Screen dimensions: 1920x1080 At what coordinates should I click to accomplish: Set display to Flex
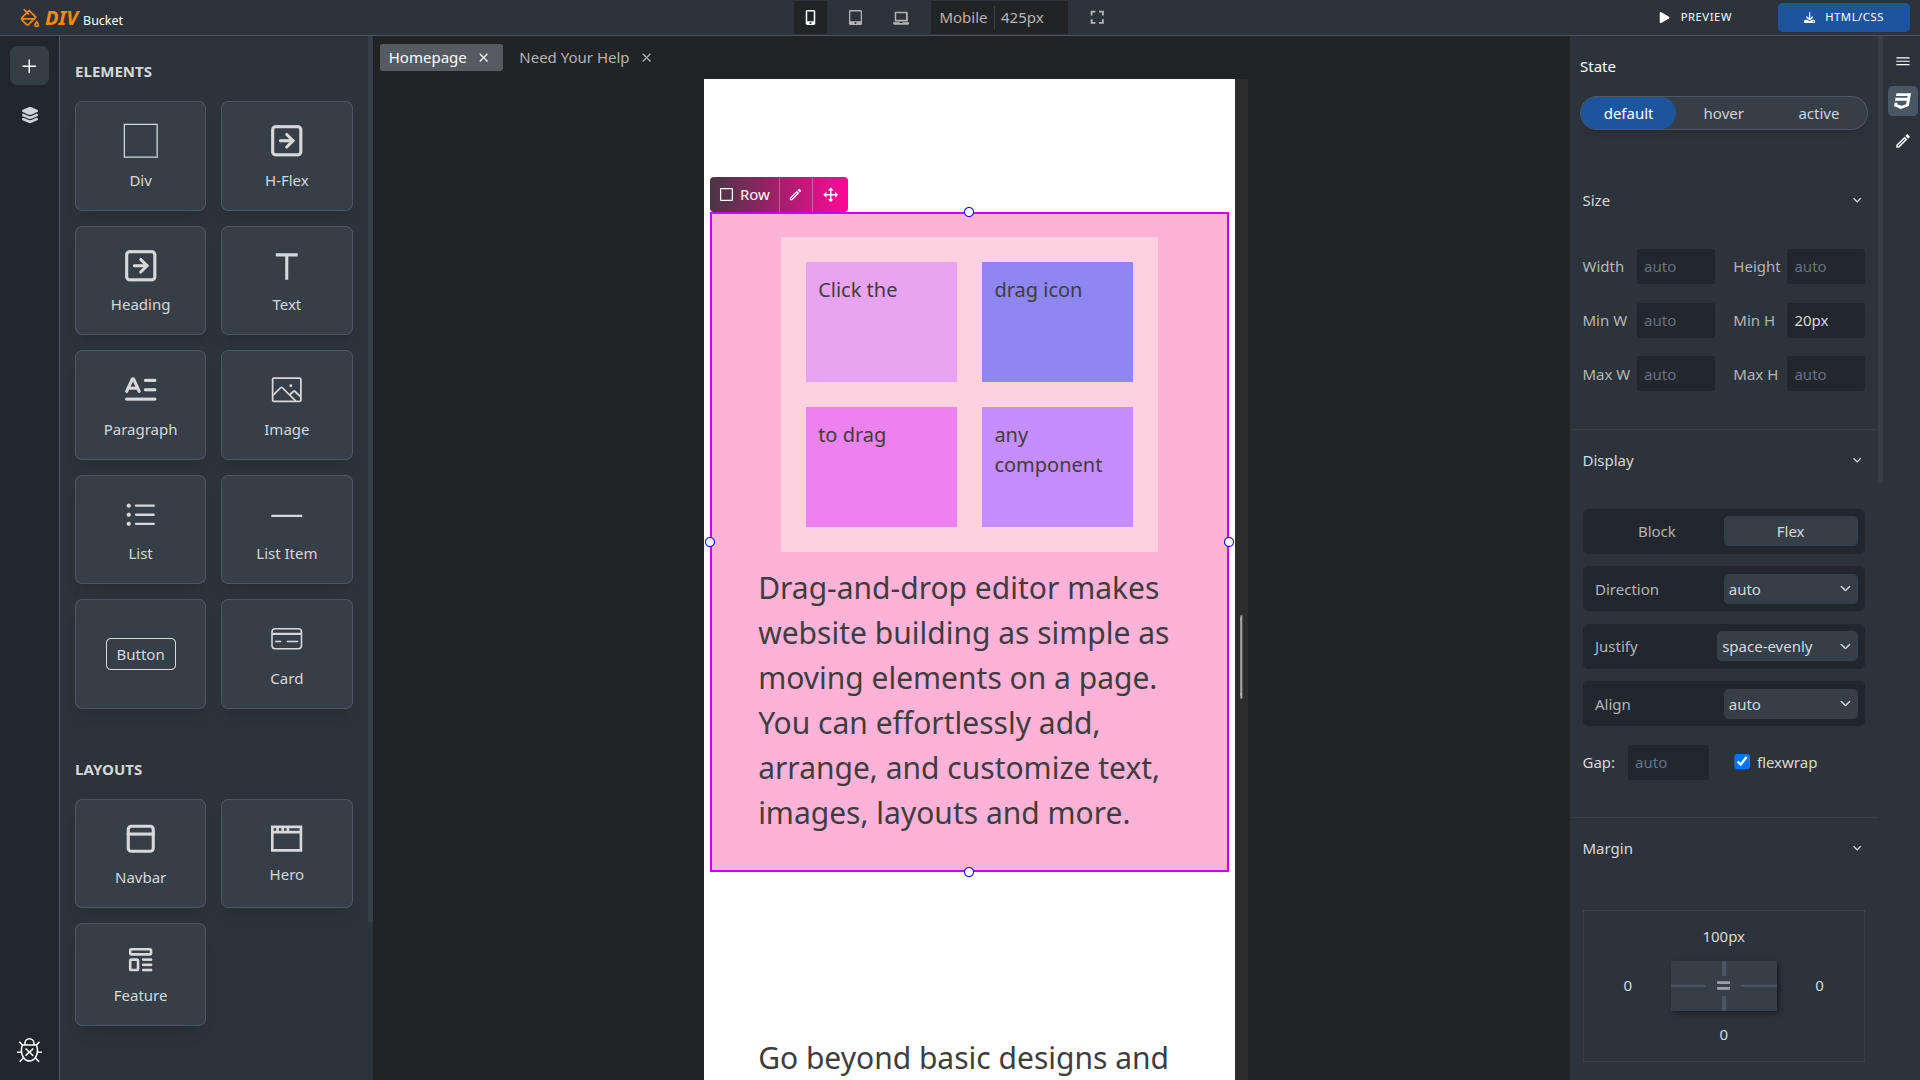coord(1790,532)
